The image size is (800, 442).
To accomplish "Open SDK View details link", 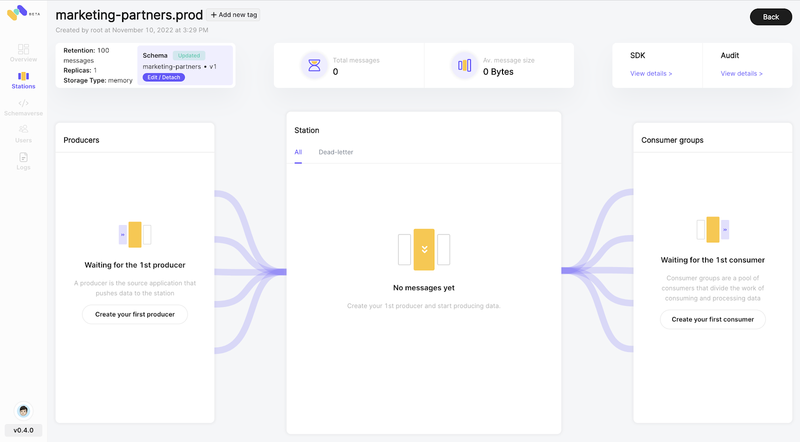I will 651,73.
